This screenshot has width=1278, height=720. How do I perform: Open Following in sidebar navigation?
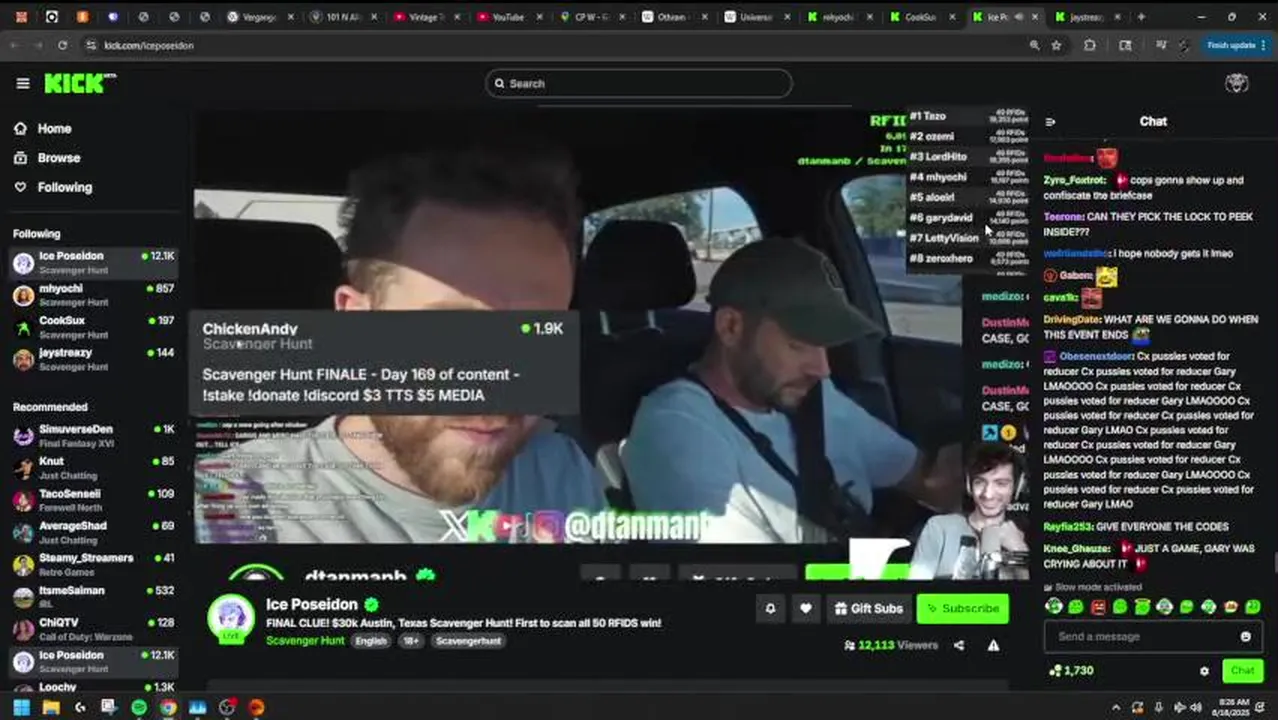52,187
